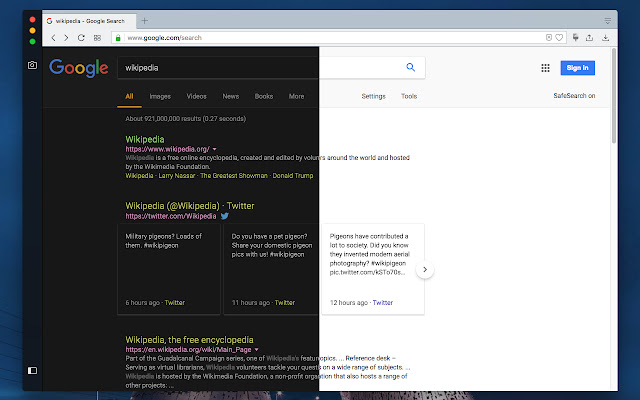Open 'The Greatest Showman' sublink
This screenshot has height=400, width=640.
click(234, 176)
